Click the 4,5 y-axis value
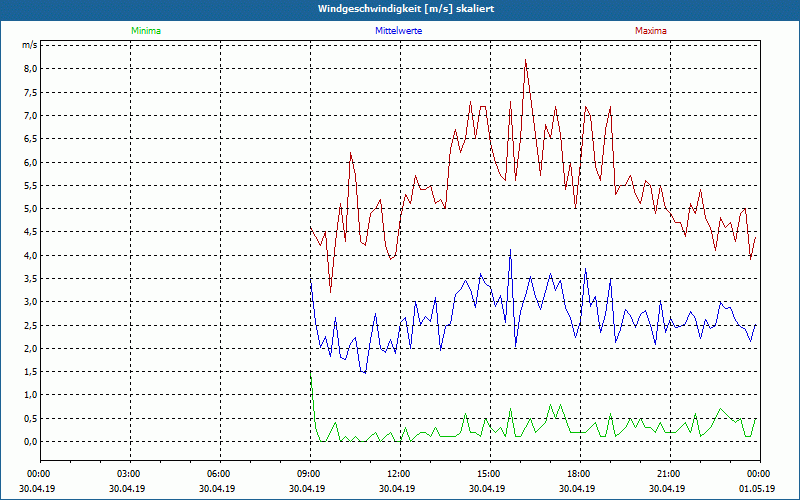800x500 pixels. coord(31,232)
